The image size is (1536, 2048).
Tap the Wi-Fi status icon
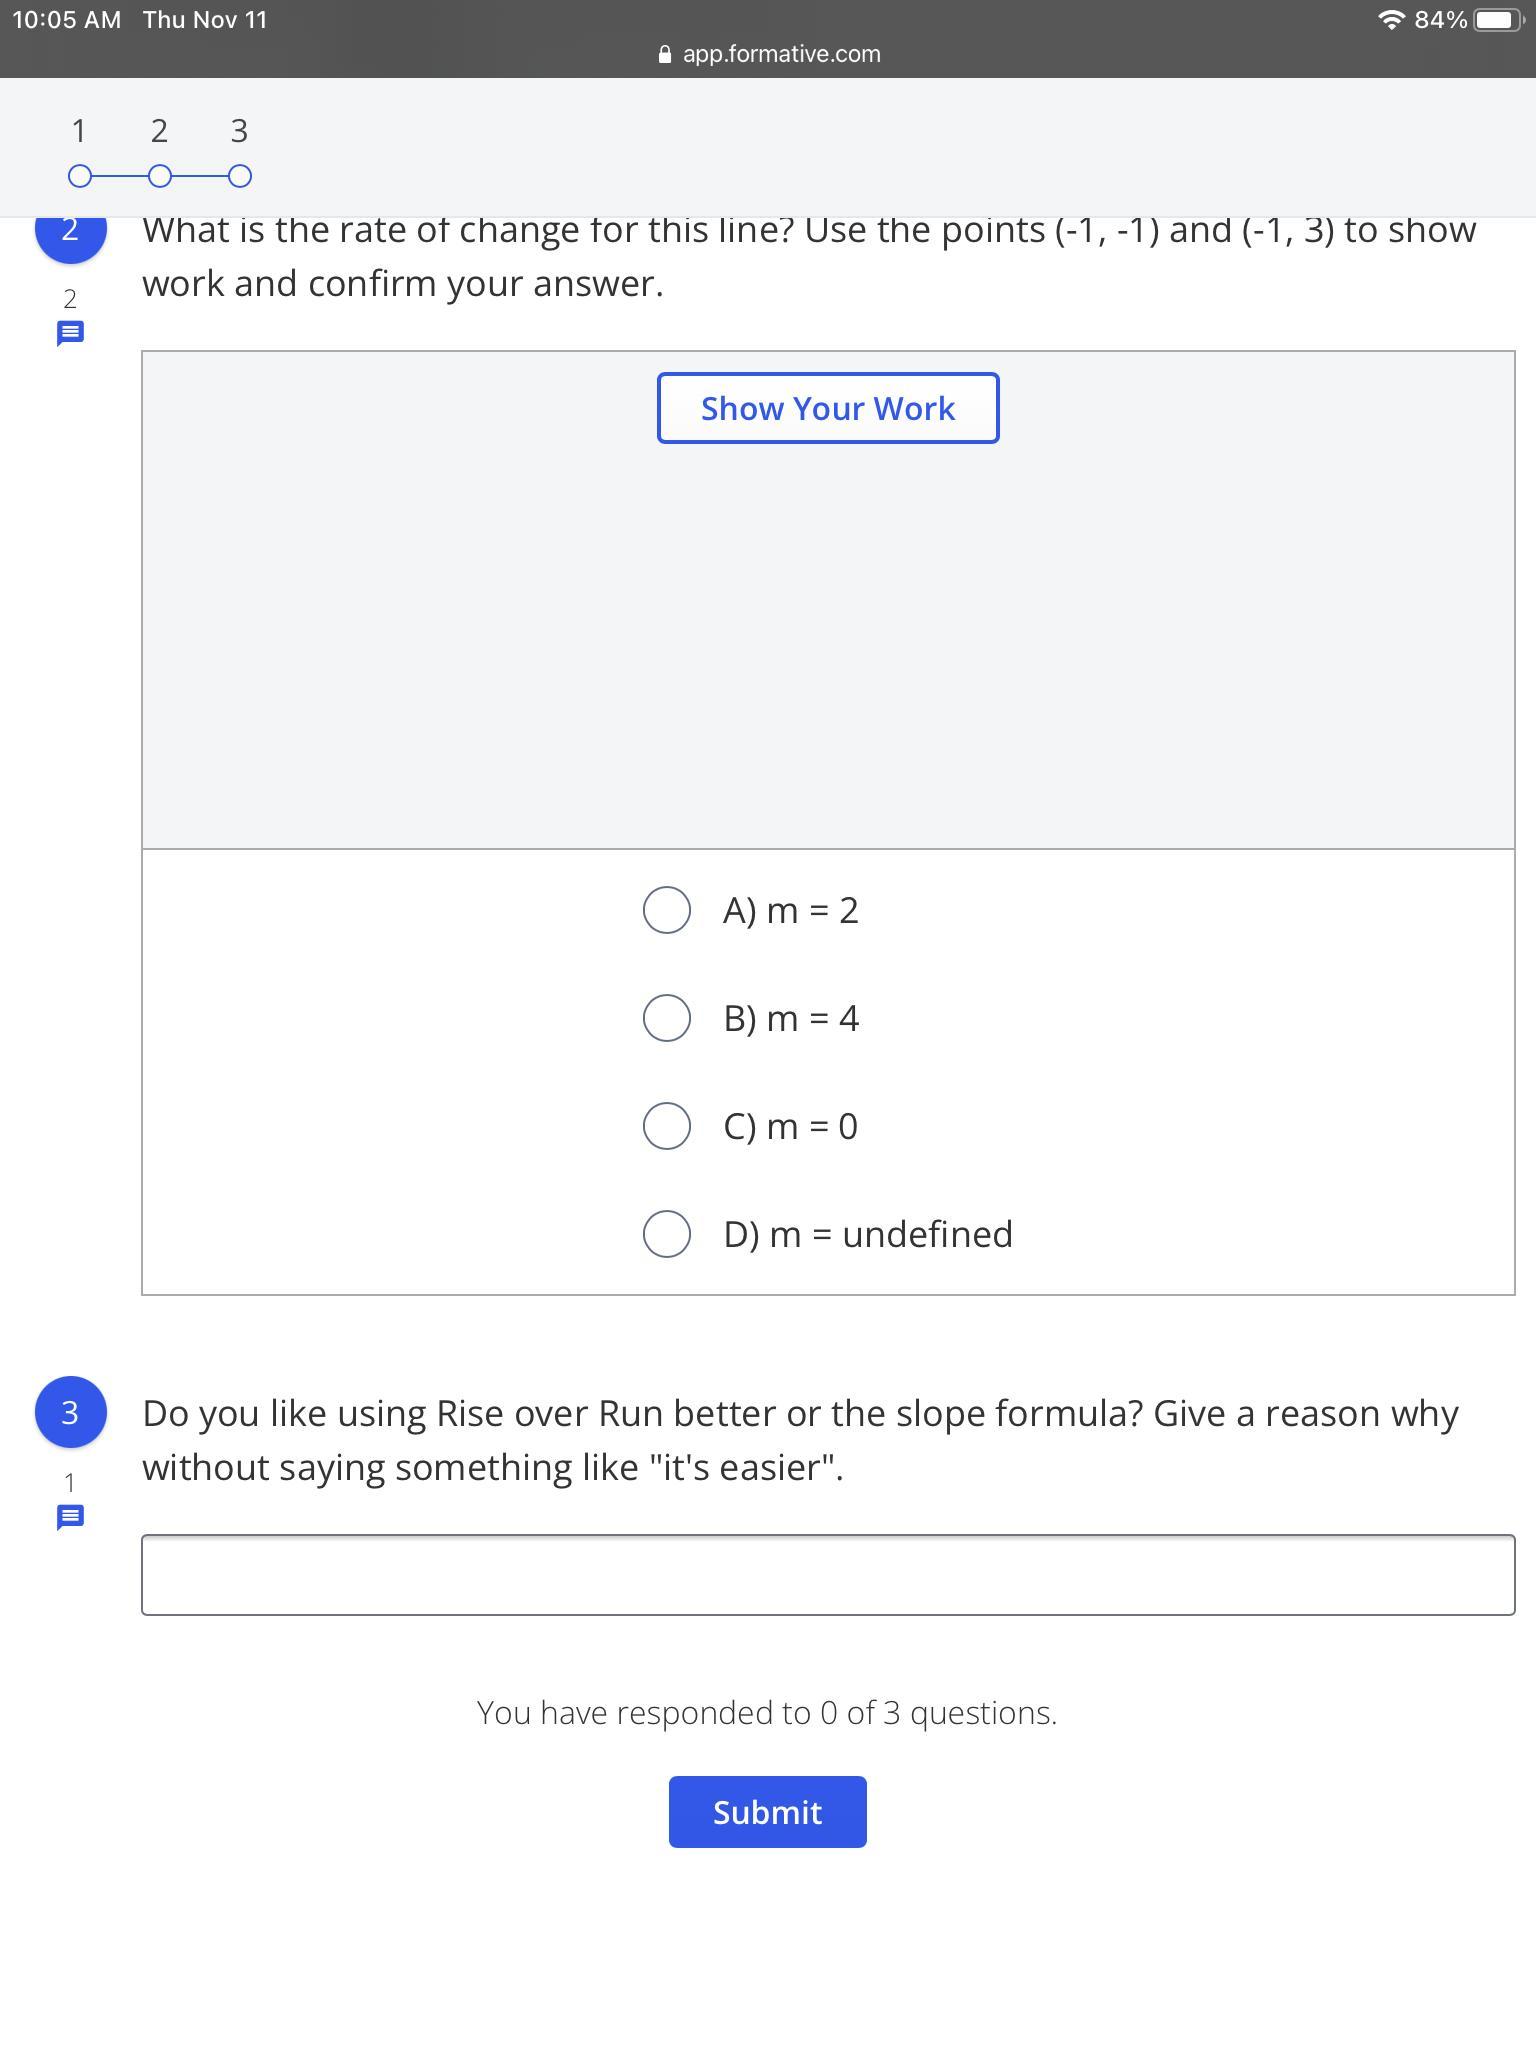click(x=1390, y=20)
